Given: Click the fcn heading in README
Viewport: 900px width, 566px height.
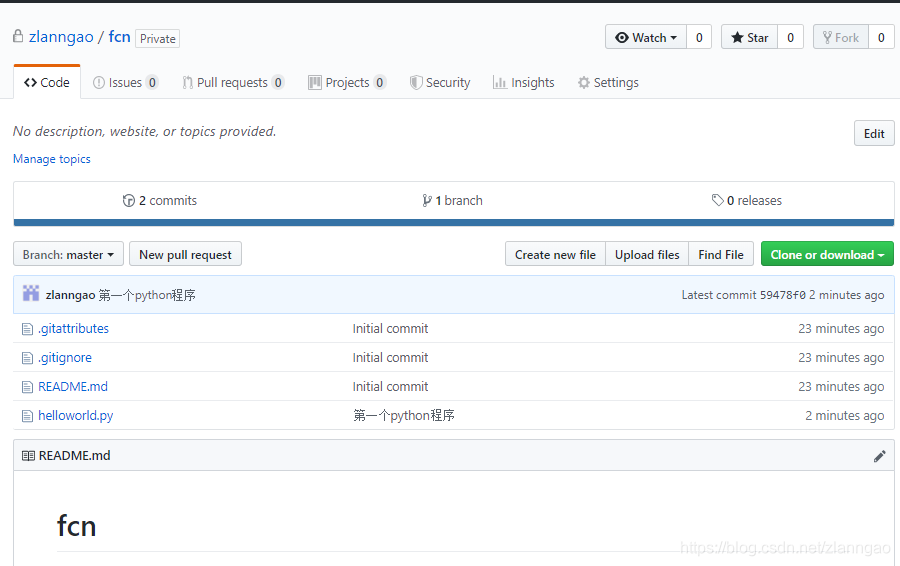Looking at the screenshot, I should click(x=76, y=526).
